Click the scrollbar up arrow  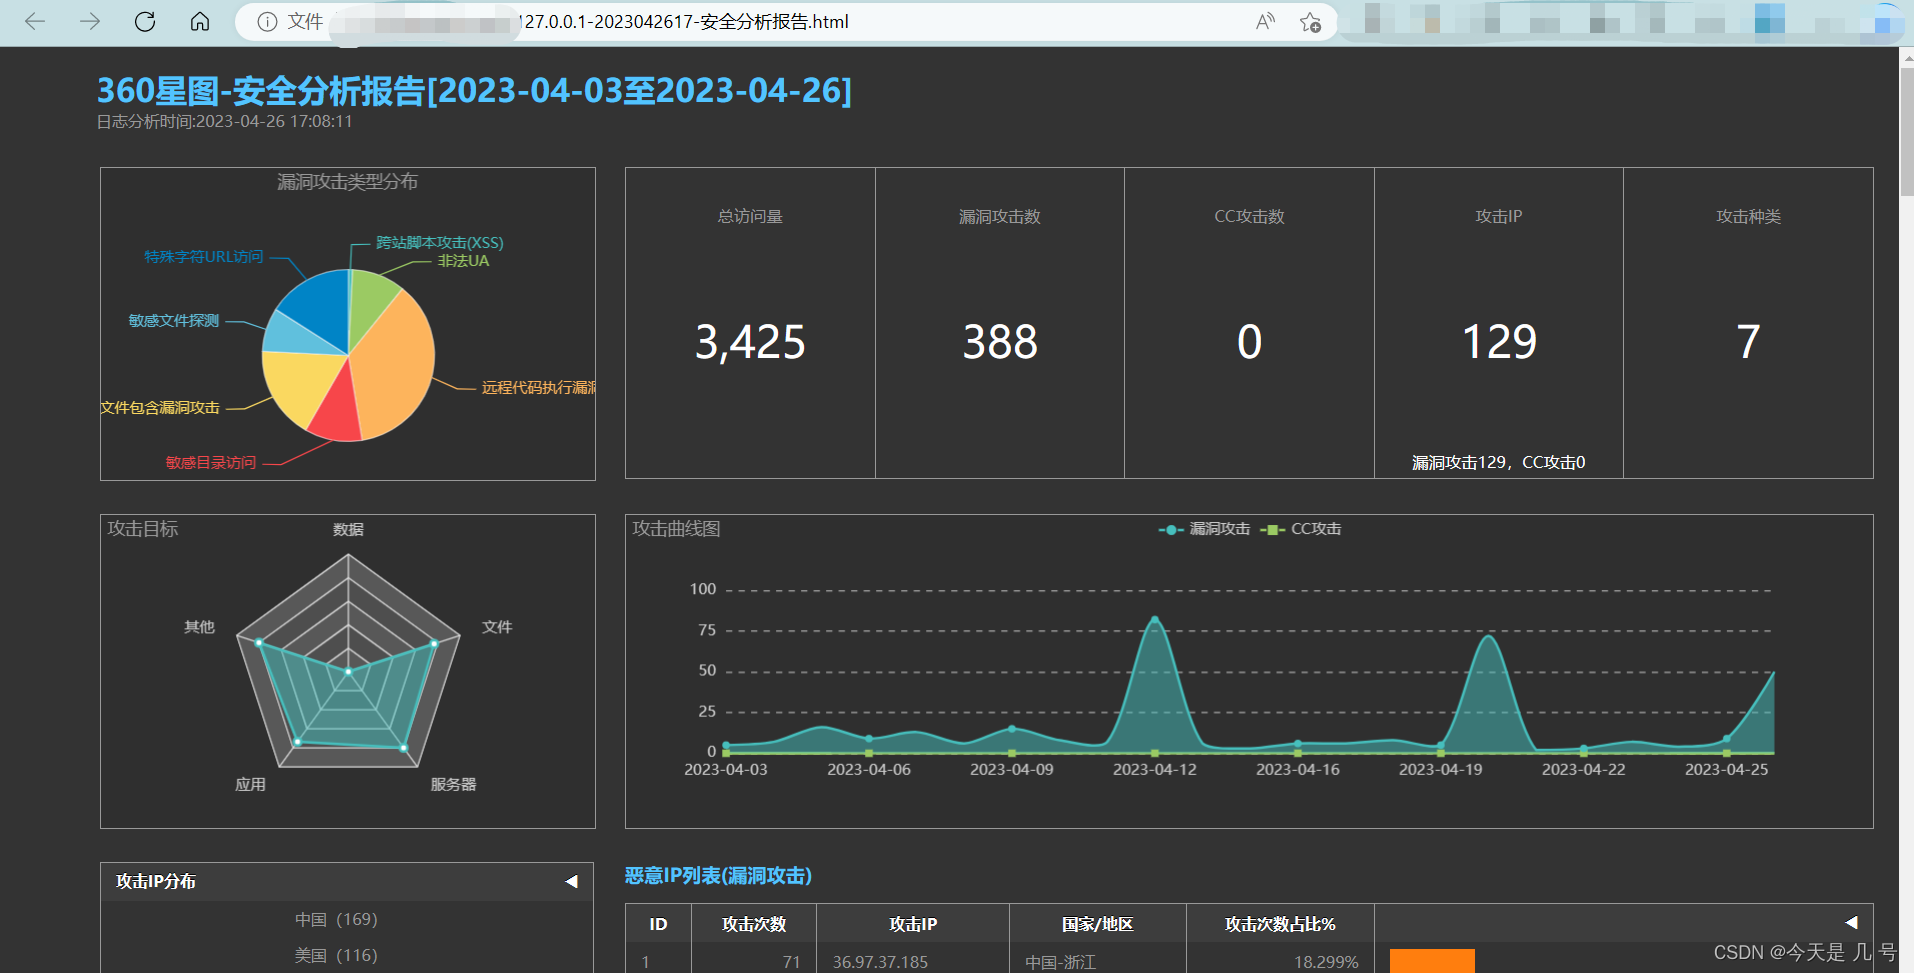coord(1906,57)
